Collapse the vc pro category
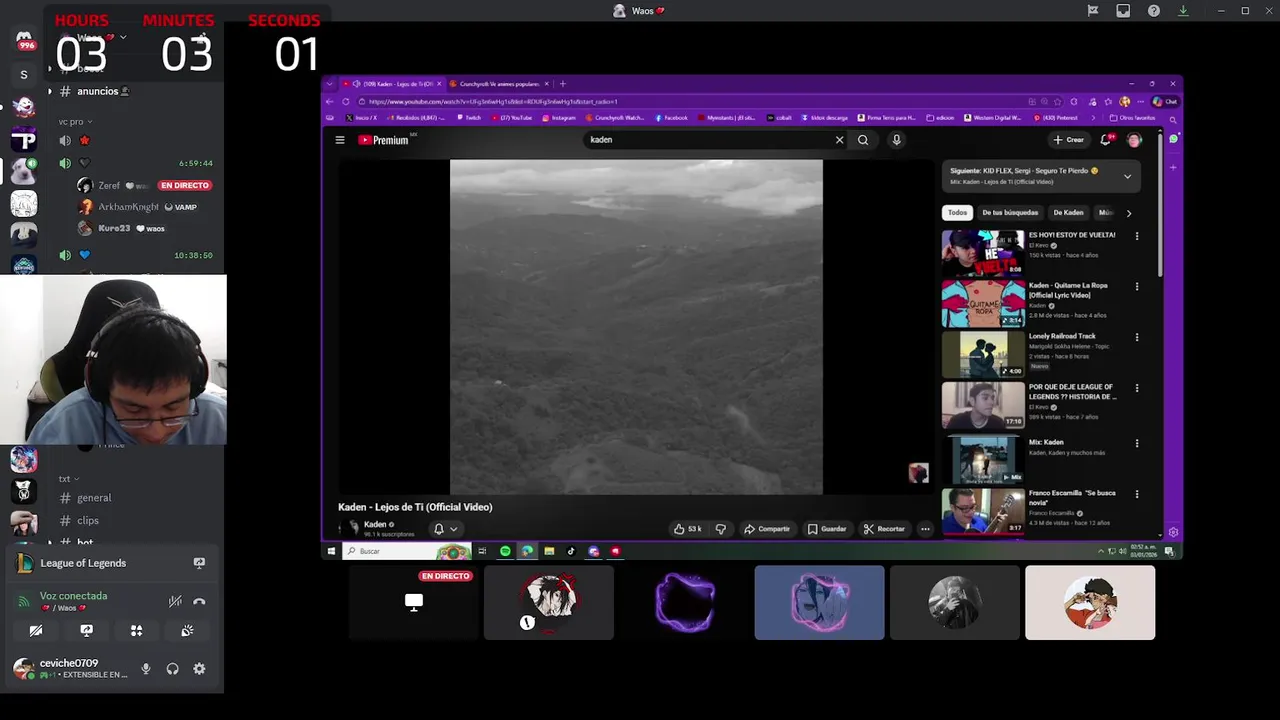The height and width of the screenshot is (720, 1280). (75, 122)
